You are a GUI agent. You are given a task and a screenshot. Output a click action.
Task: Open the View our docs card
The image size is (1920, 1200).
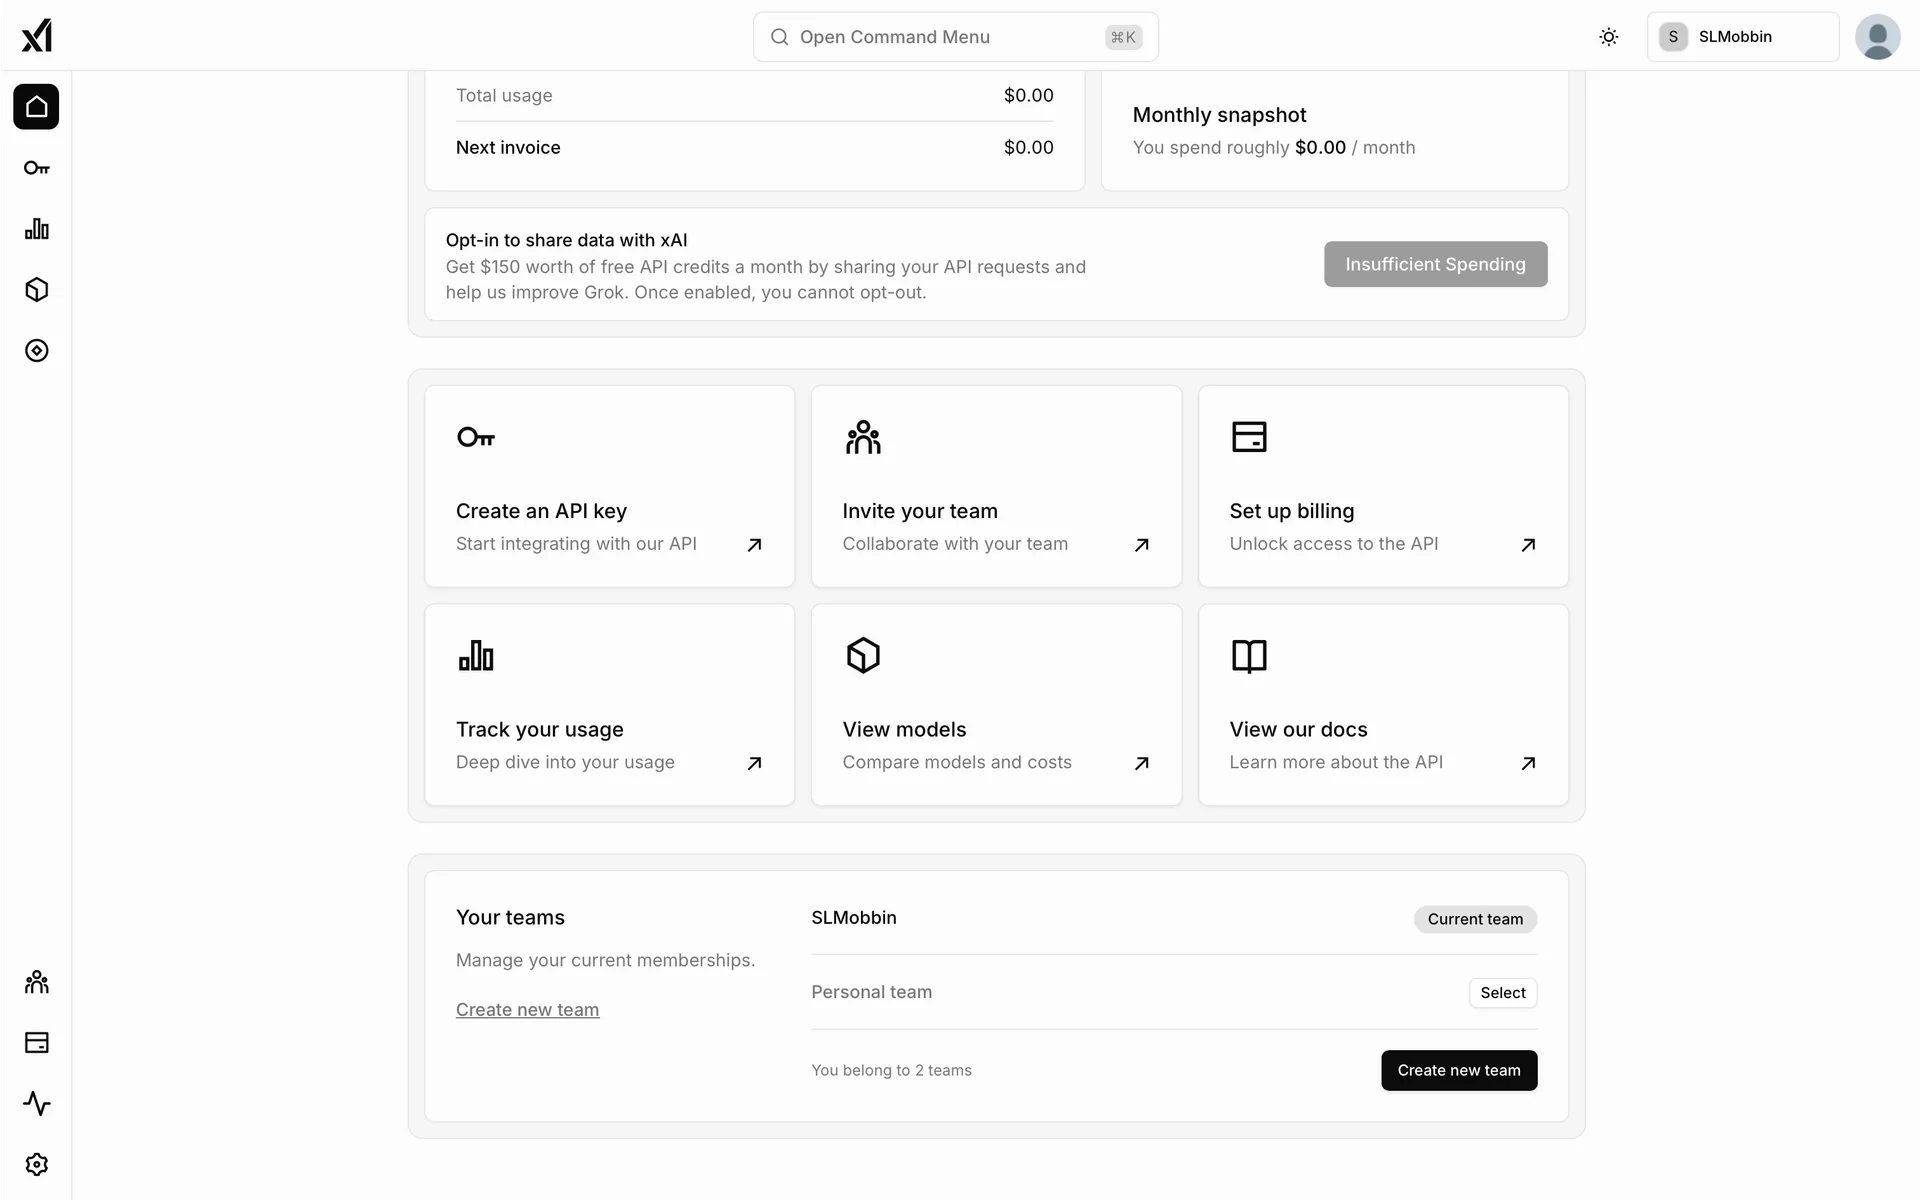[x=1383, y=704]
